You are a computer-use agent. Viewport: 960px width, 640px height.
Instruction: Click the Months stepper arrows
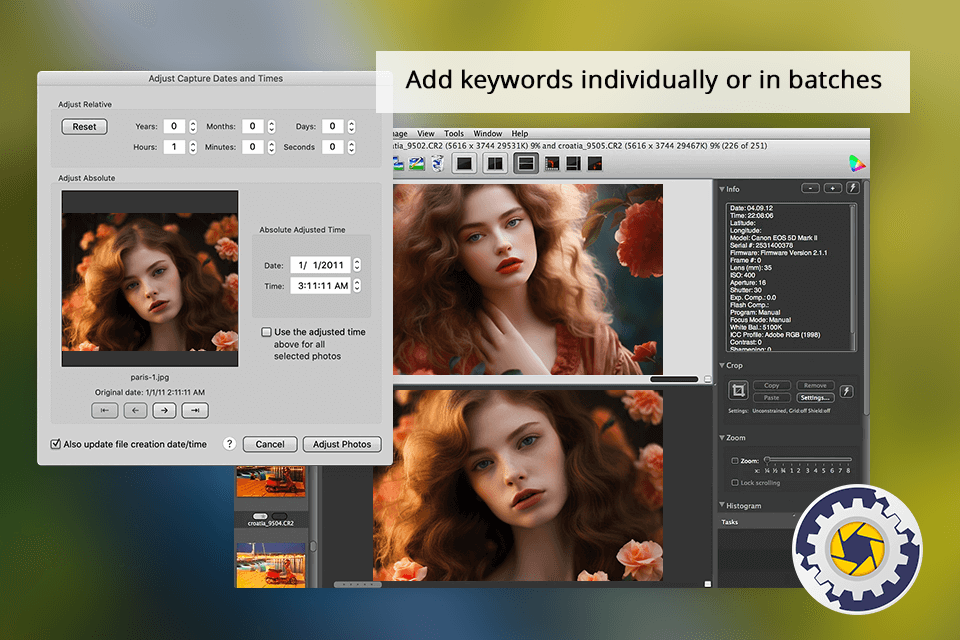271,126
